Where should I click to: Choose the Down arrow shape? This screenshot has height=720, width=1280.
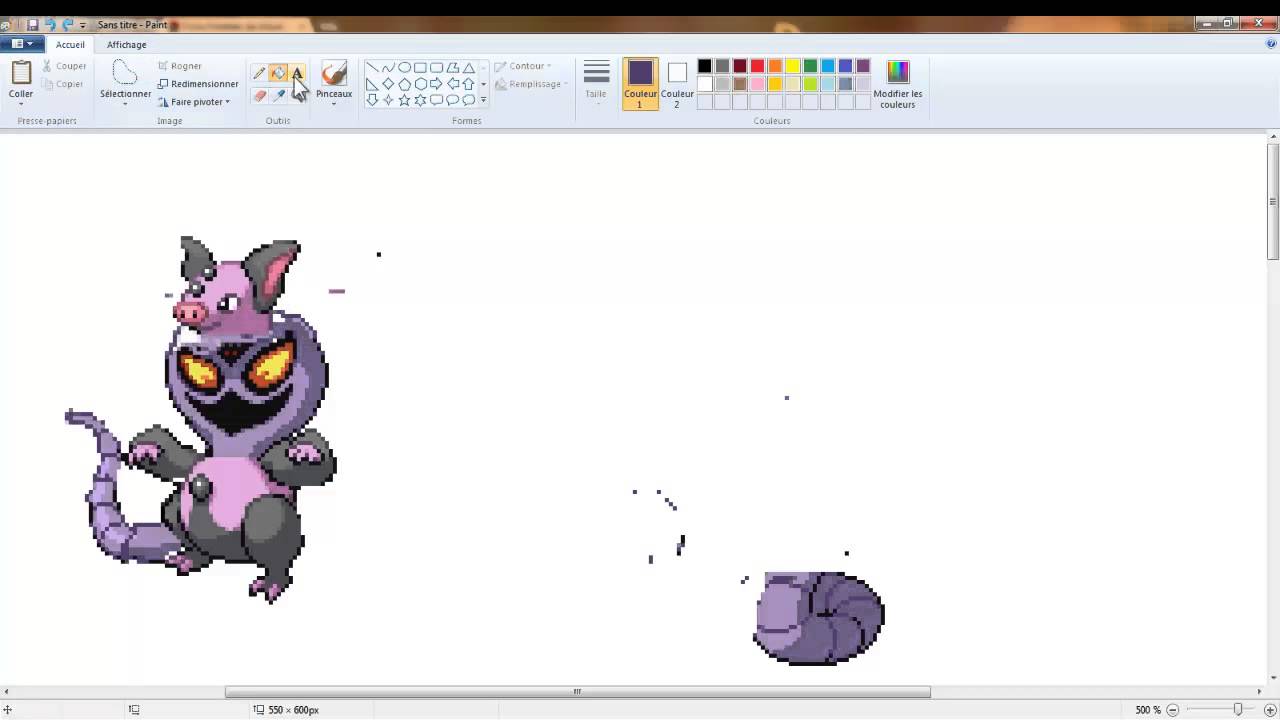click(372, 100)
